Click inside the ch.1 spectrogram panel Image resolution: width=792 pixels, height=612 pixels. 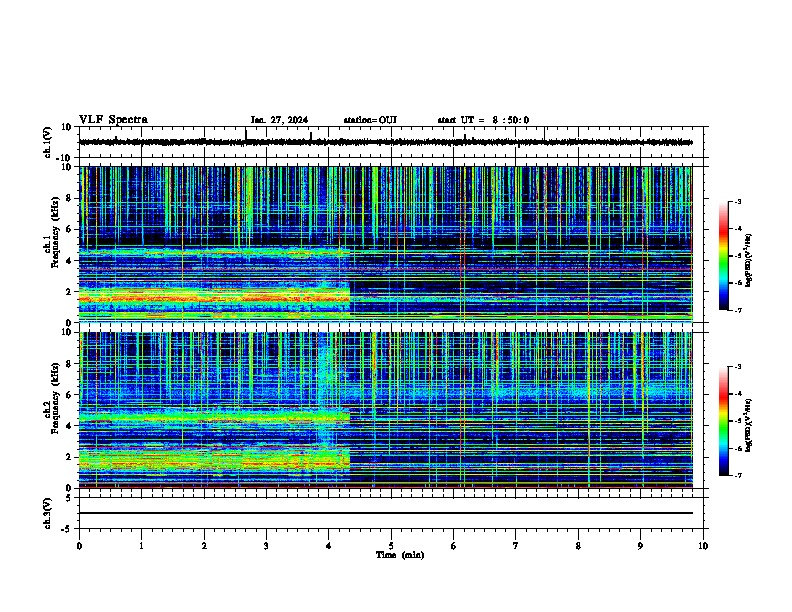[385, 244]
